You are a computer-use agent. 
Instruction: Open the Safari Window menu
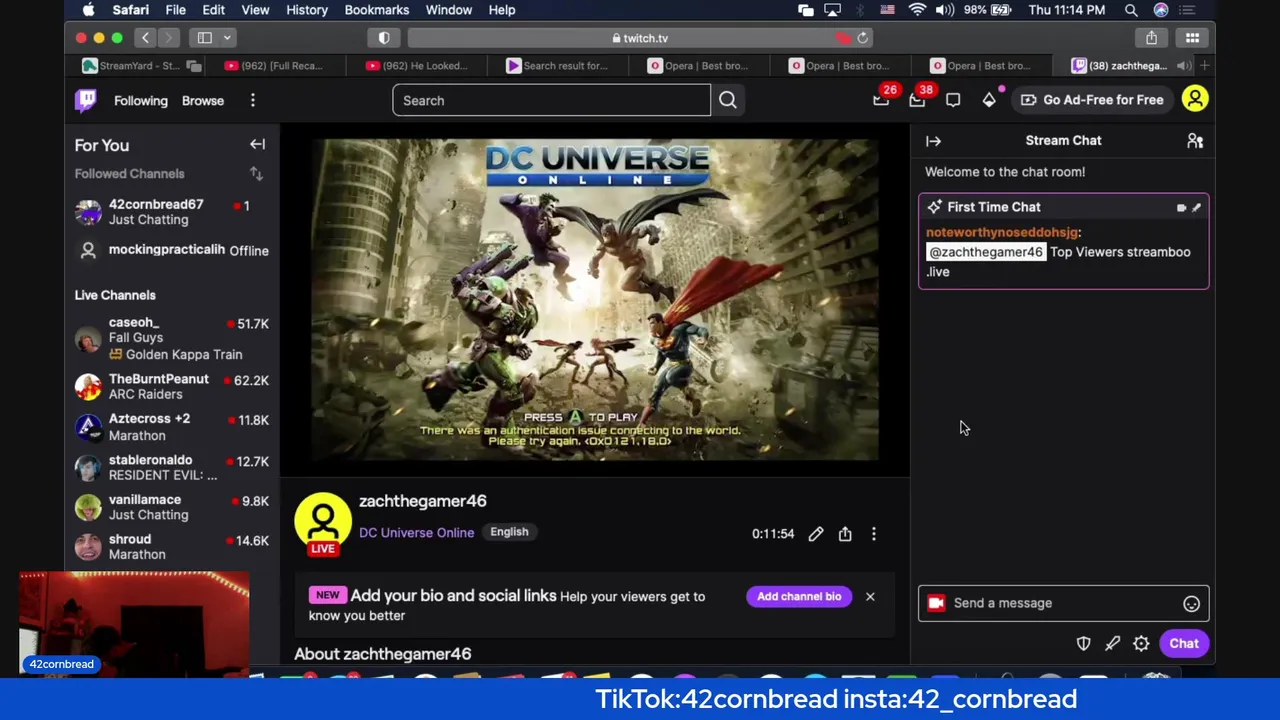[449, 10]
